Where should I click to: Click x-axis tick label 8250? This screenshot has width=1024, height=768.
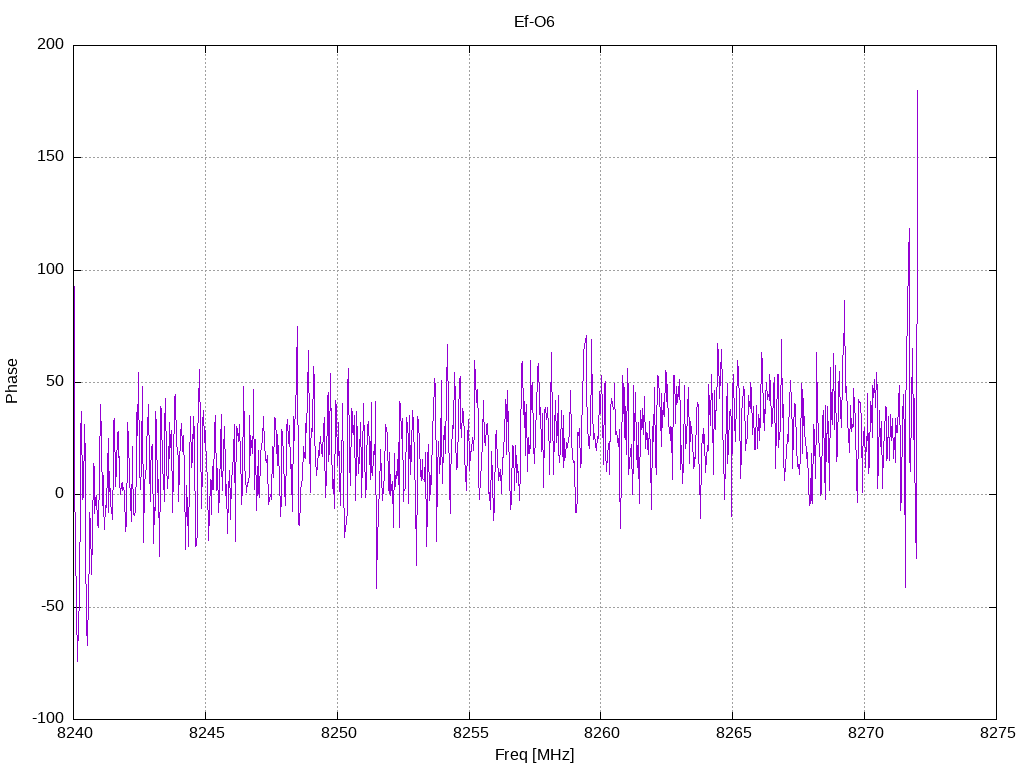click(x=338, y=733)
